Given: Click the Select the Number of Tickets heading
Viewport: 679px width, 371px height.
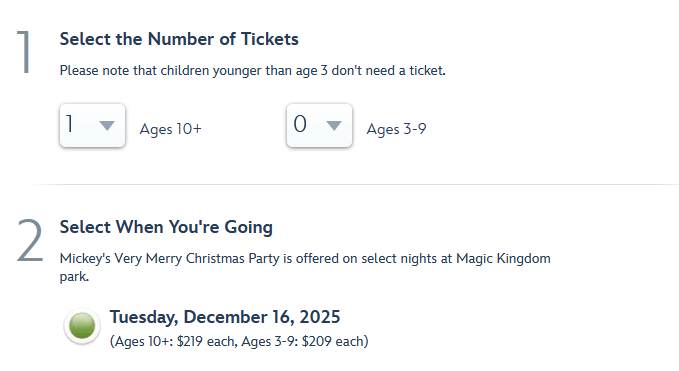Looking at the screenshot, I should pos(179,39).
